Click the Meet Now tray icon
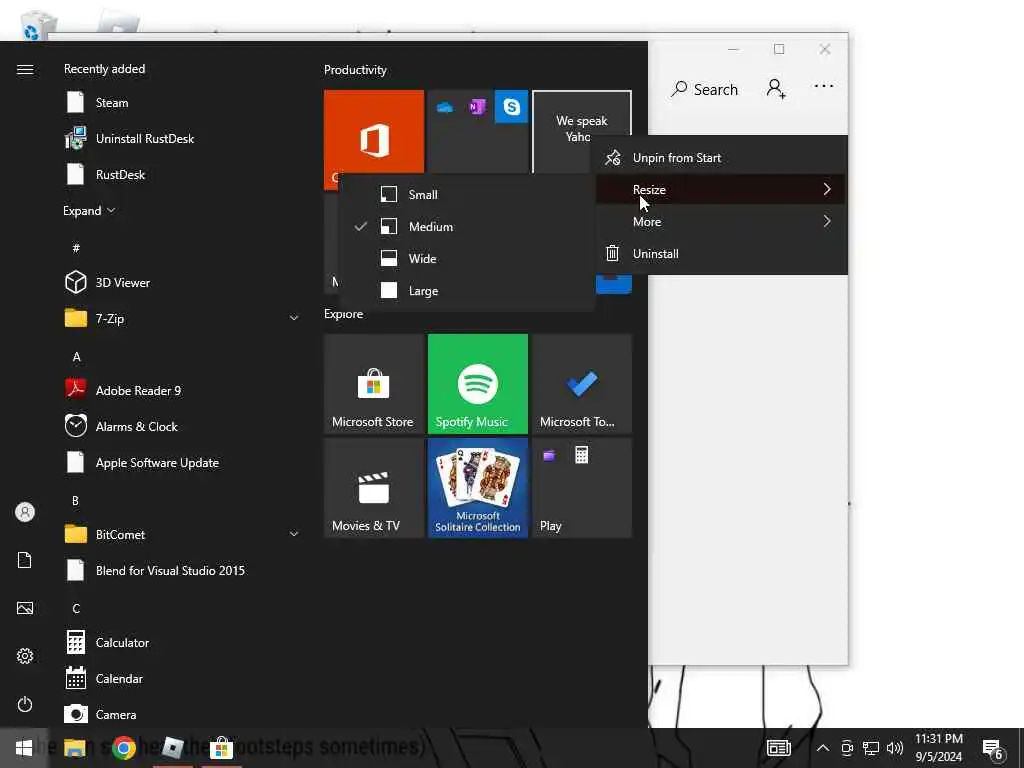1024x768 pixels. 847,748
